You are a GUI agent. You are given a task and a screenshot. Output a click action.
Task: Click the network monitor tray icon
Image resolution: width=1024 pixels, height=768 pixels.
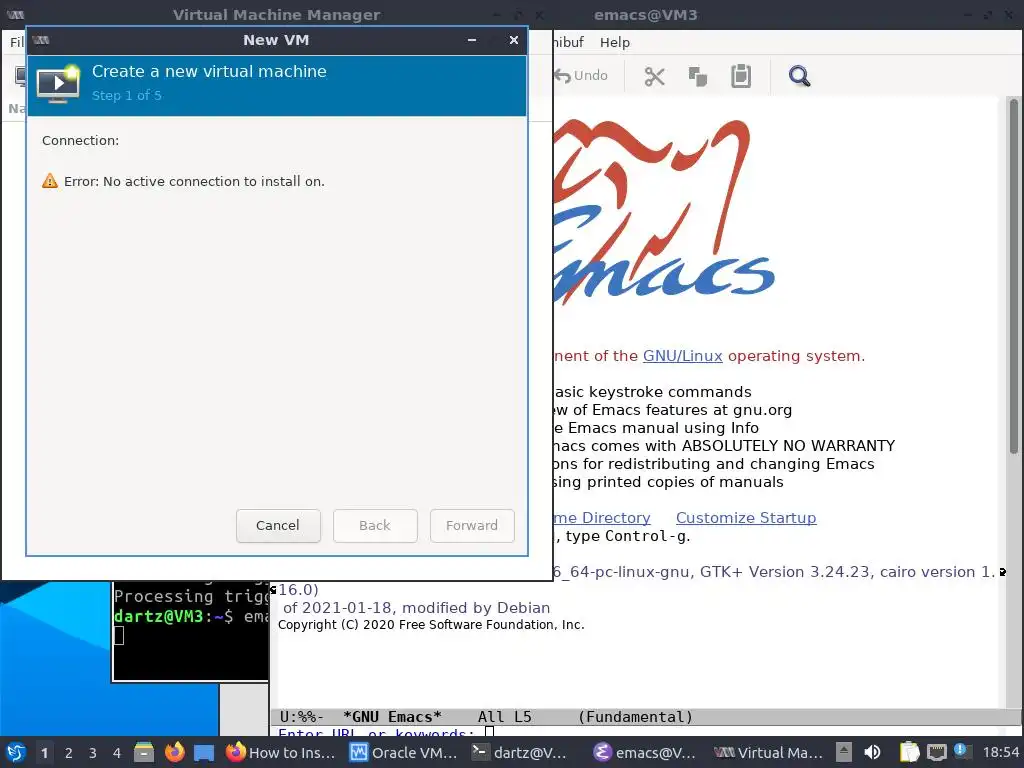(x=936, y=752)
